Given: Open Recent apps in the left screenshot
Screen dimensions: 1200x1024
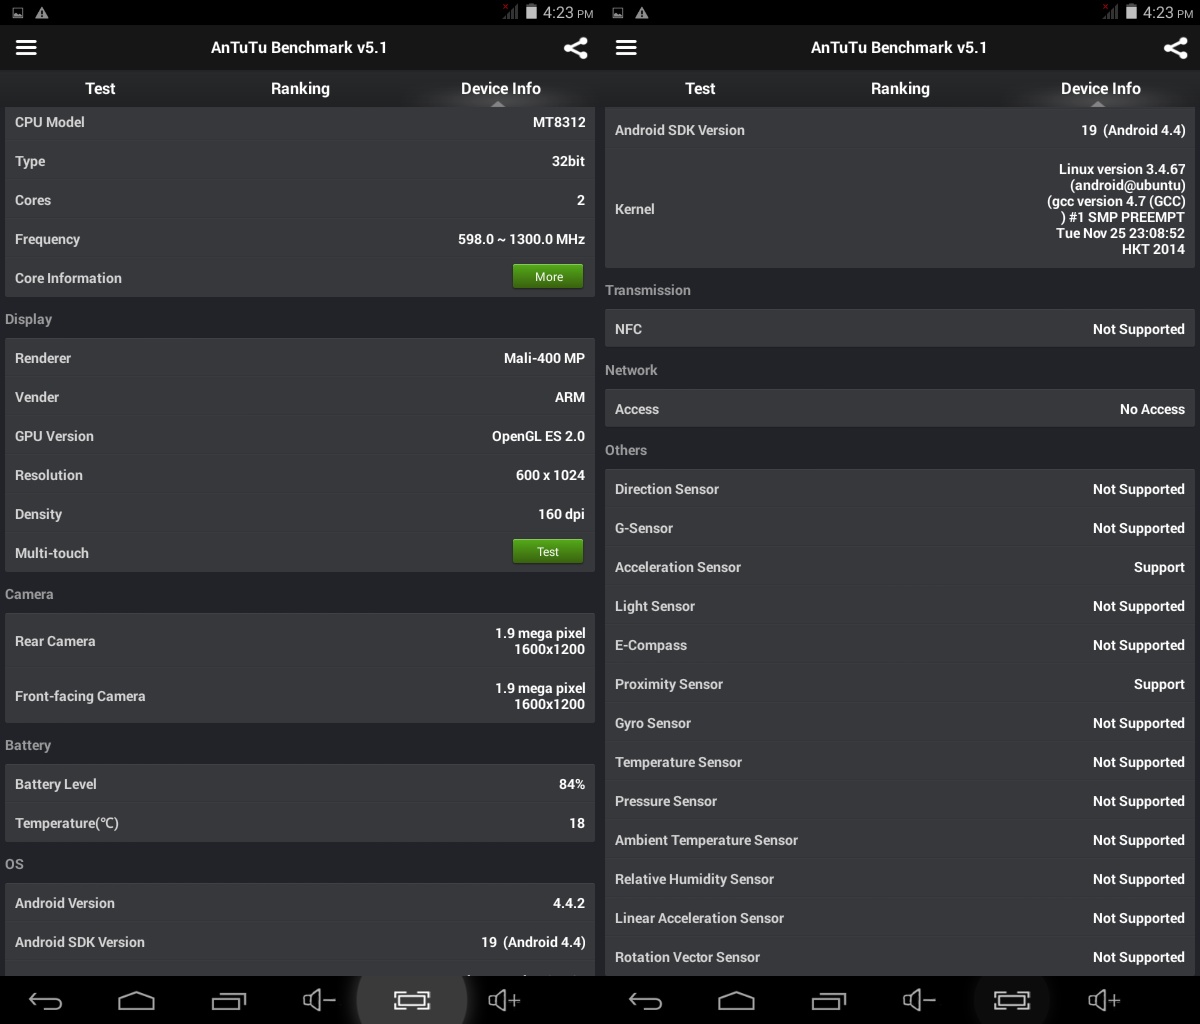Looking at the screenshot, I should tap(229, 1000).
